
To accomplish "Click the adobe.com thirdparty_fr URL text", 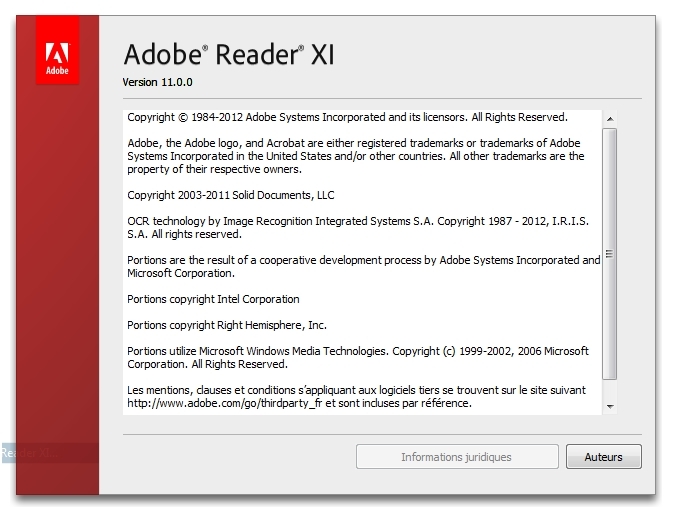I will 225,403.
